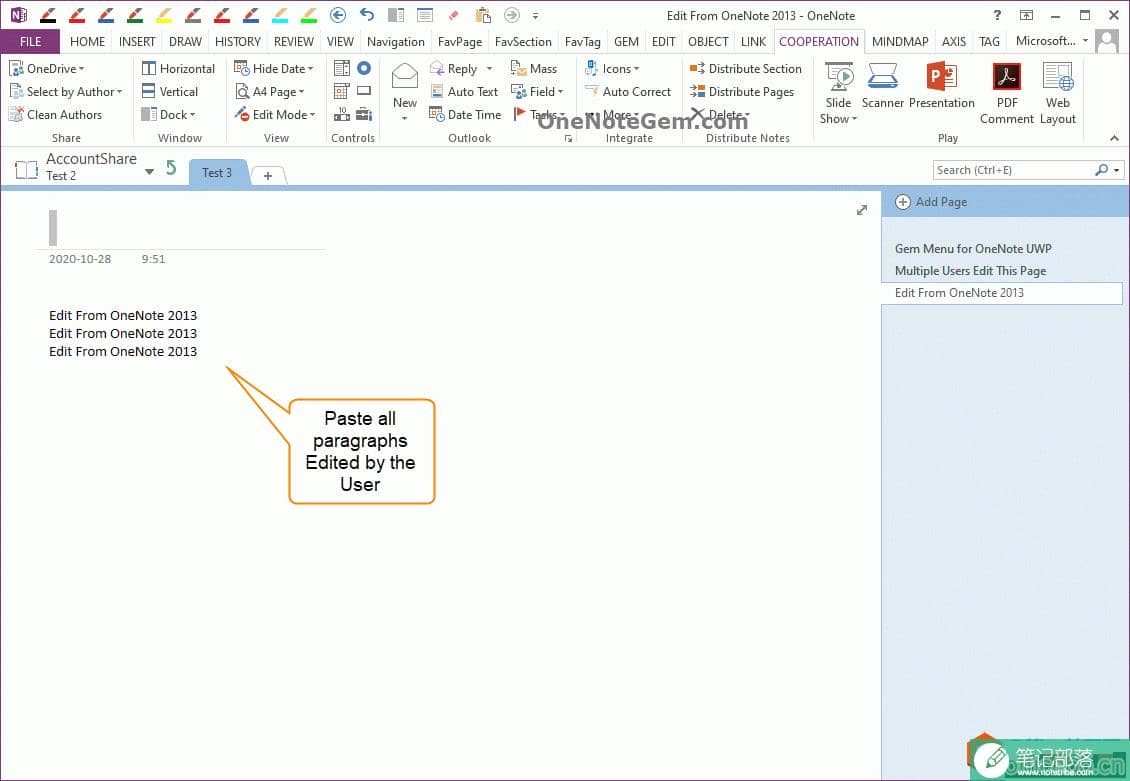This screenshot has width=1130, height=781.
Task: Toggle full page view arrow
Action: tap(862, 210)
